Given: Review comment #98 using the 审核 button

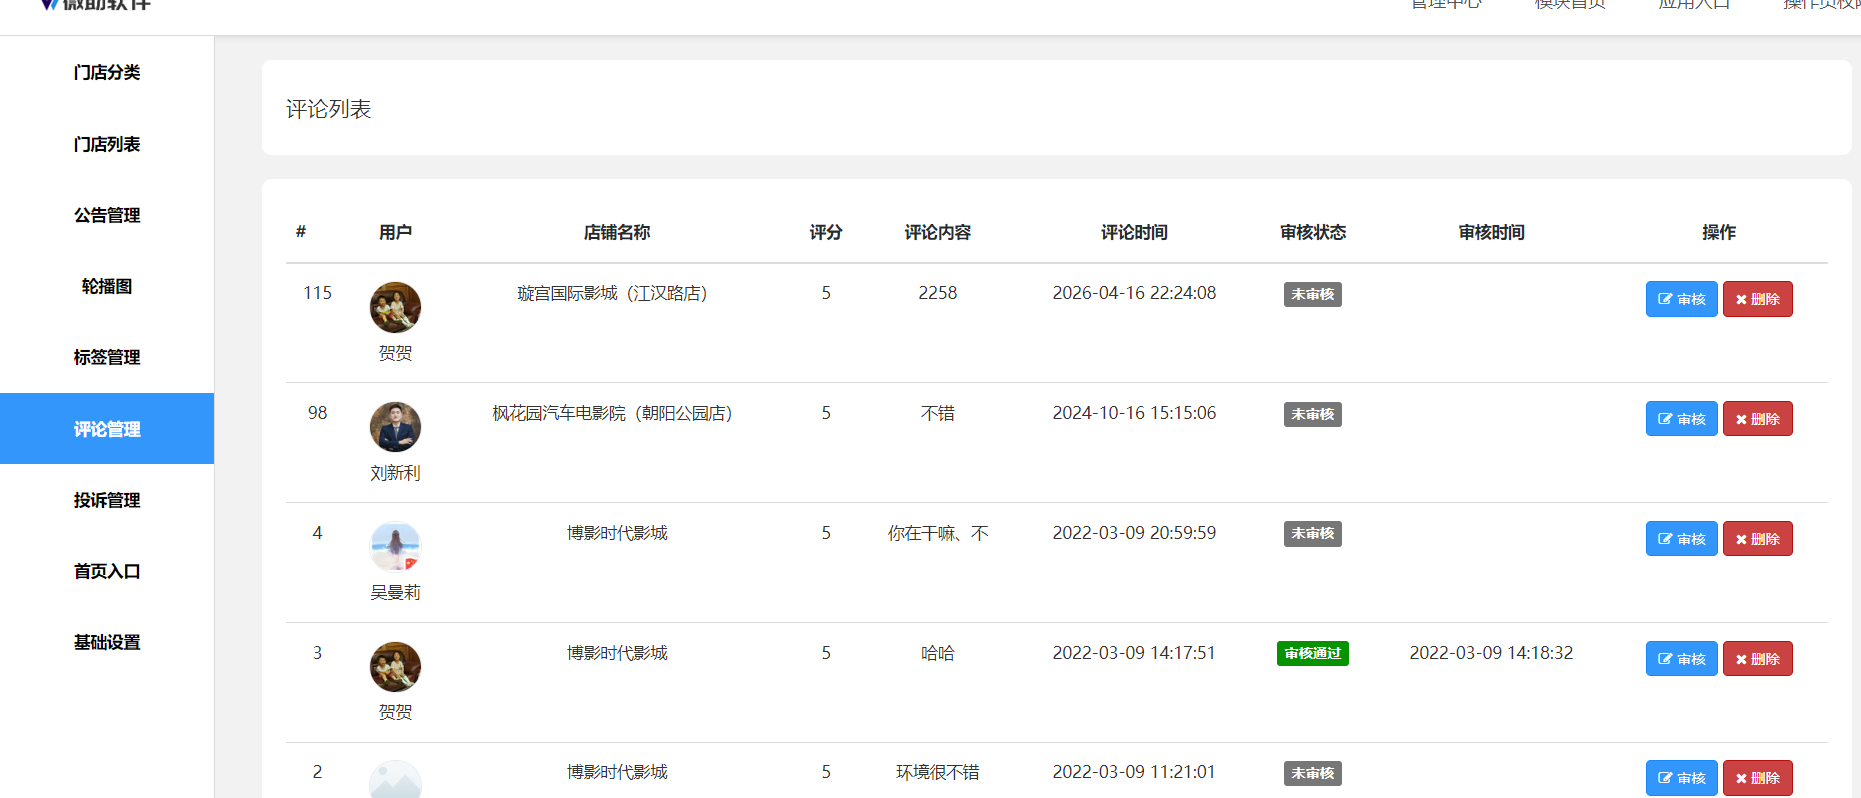Looking at the screenshot, I should (1682, 419).
